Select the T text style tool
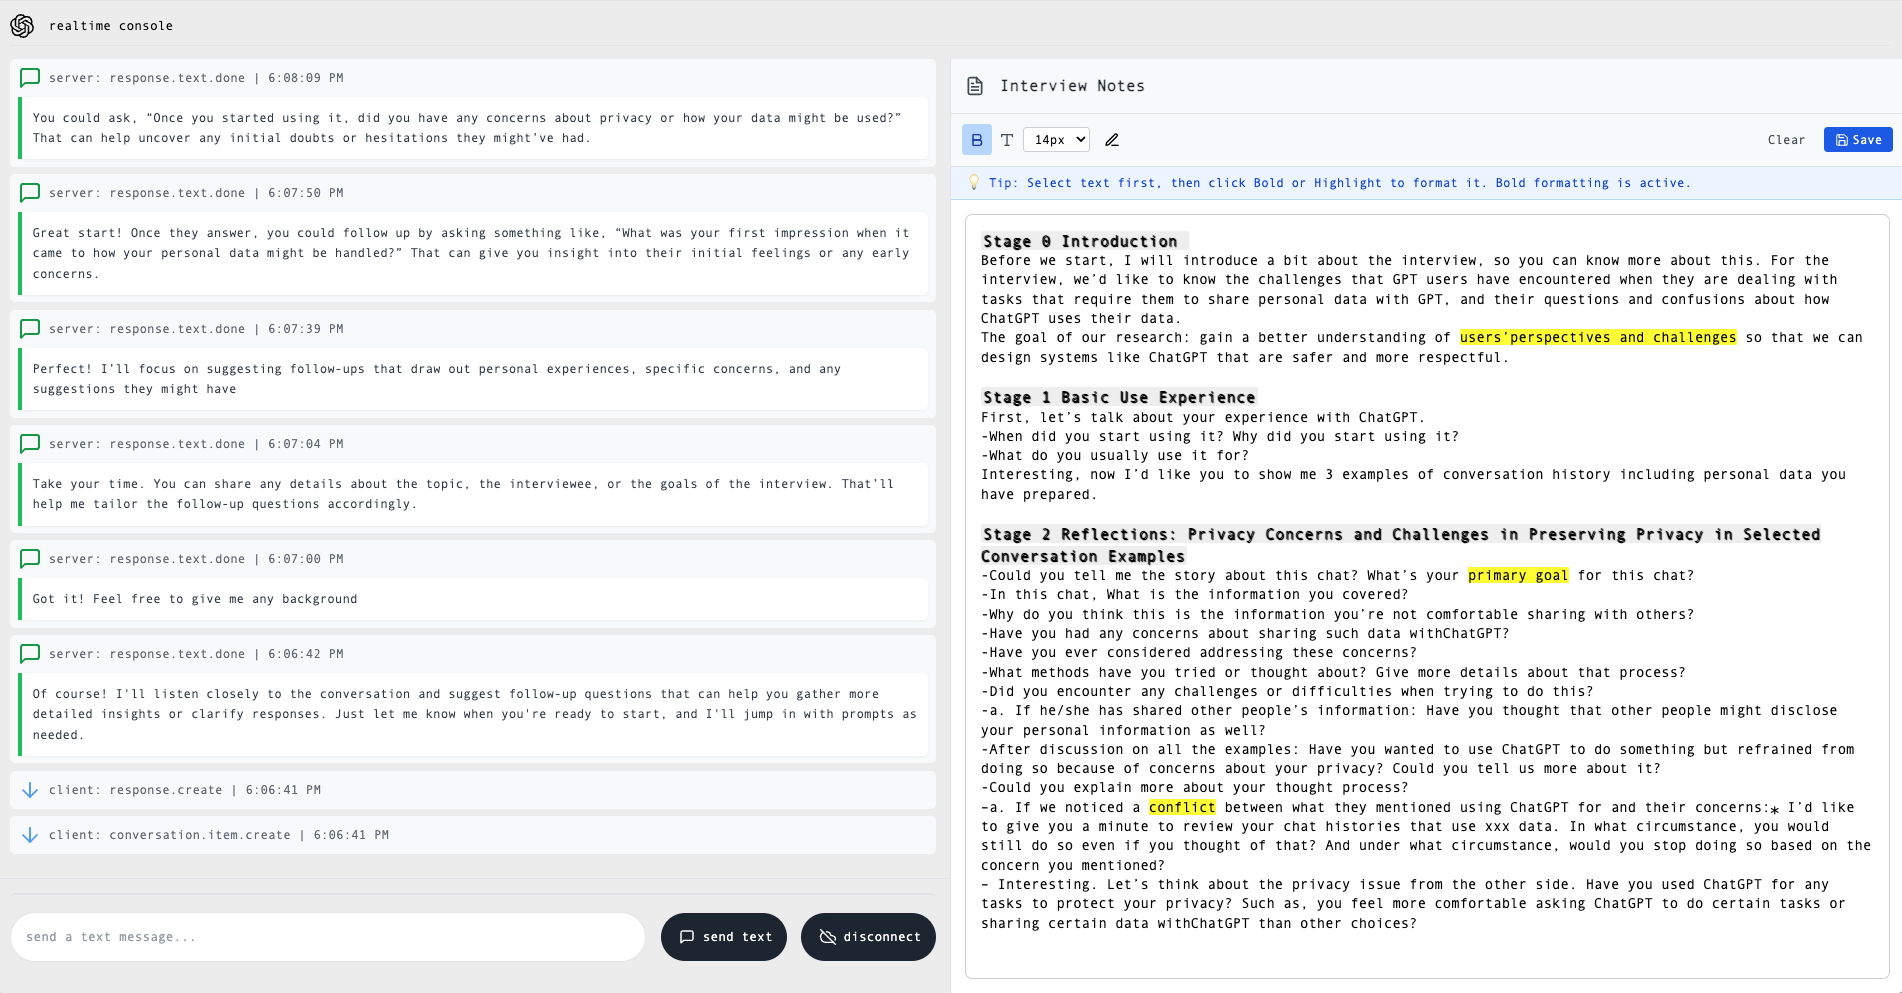 coord(1007,140)
